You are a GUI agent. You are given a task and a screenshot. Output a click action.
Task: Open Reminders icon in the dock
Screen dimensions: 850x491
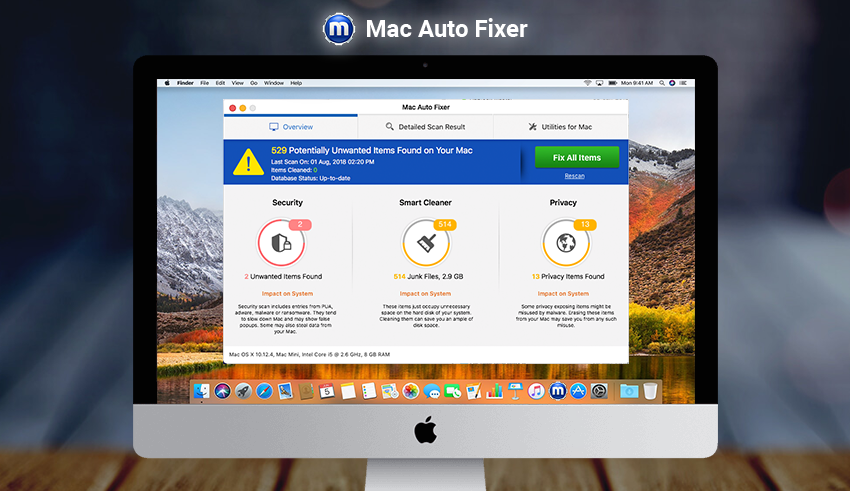tap(369, 391)
